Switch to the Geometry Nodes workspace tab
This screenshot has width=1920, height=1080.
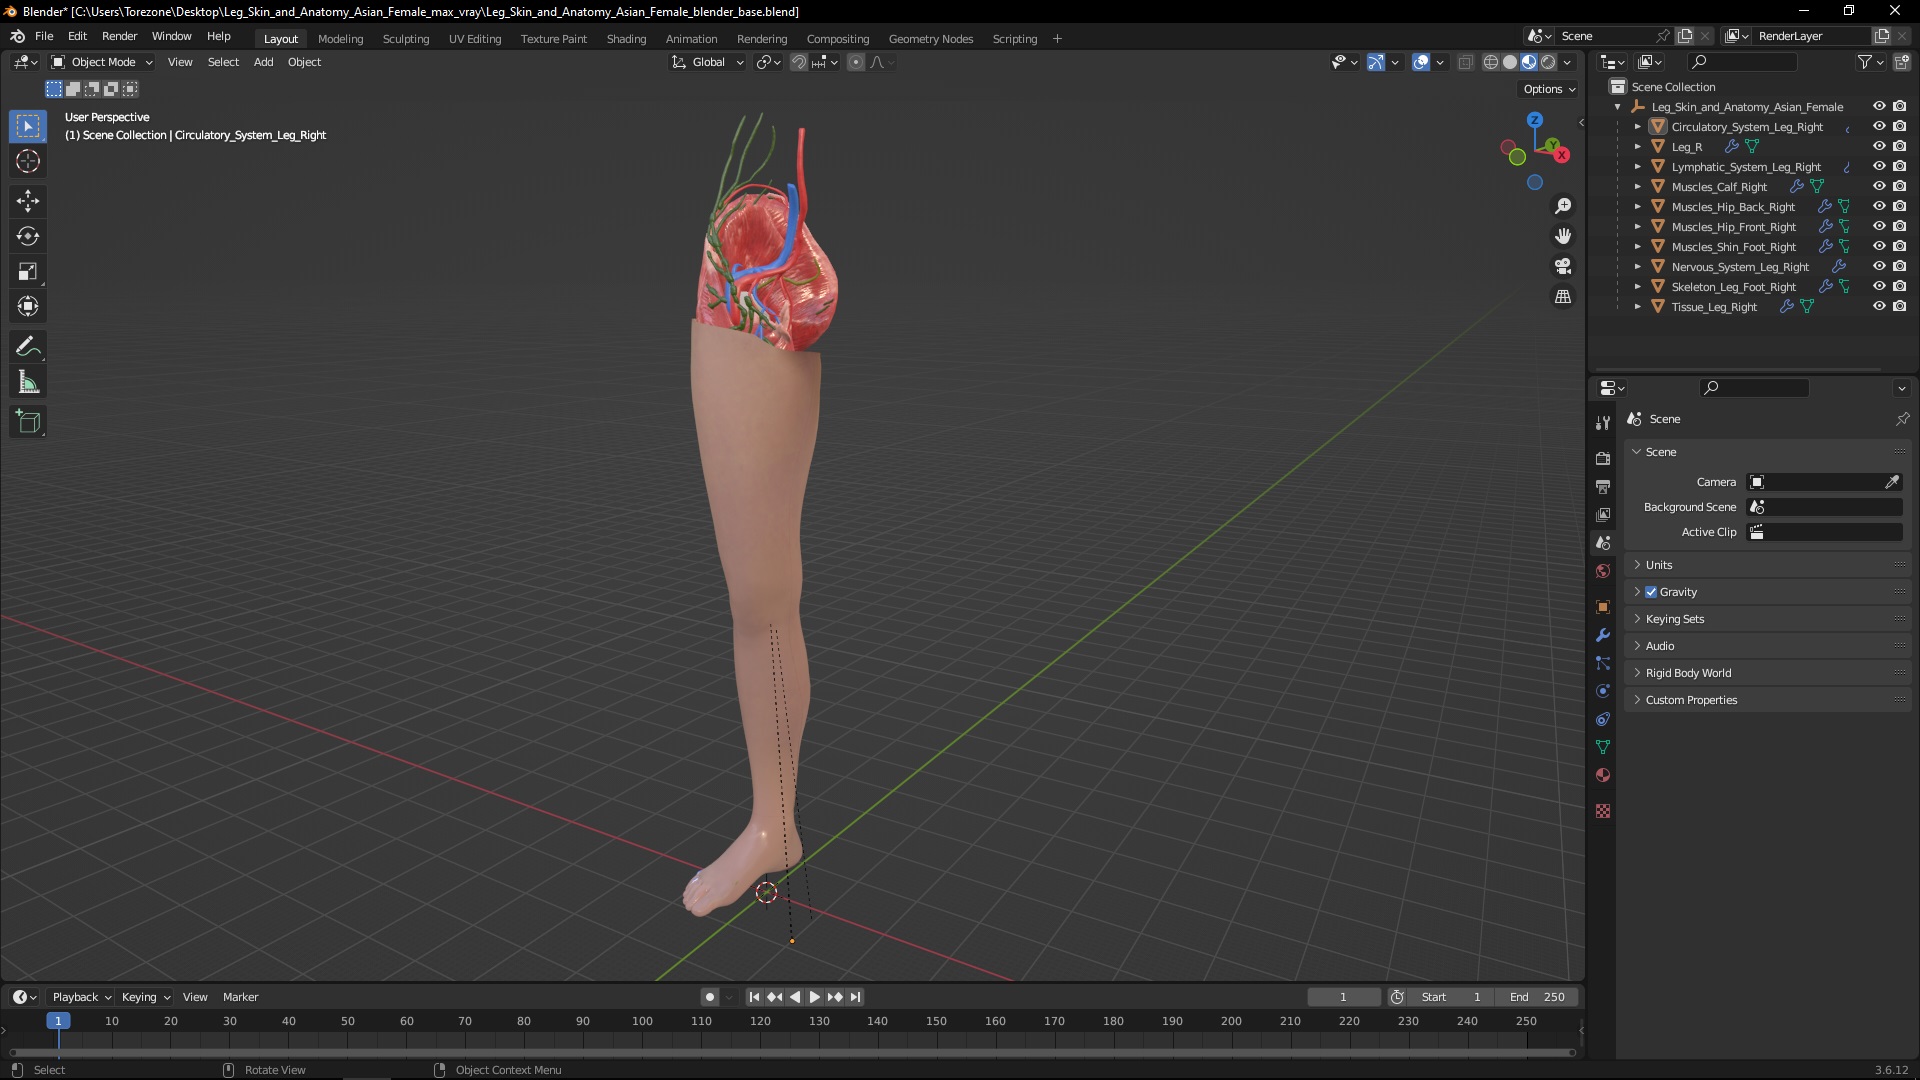click(930, 39)
